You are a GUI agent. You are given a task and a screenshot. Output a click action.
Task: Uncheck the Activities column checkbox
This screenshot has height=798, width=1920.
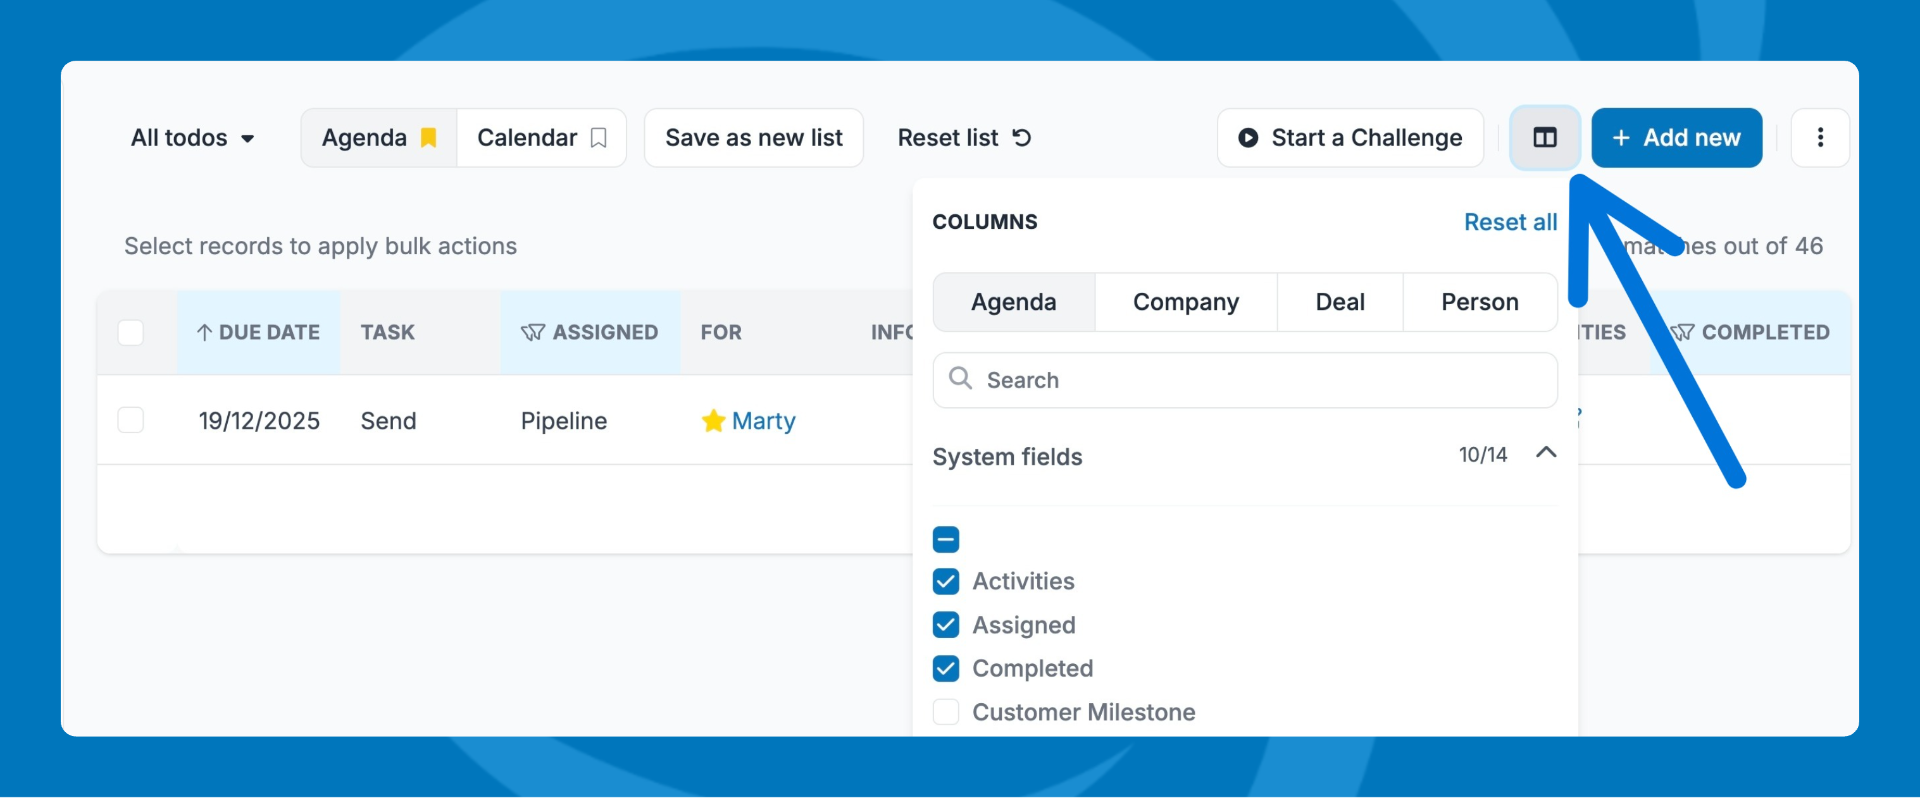[946, 582]
